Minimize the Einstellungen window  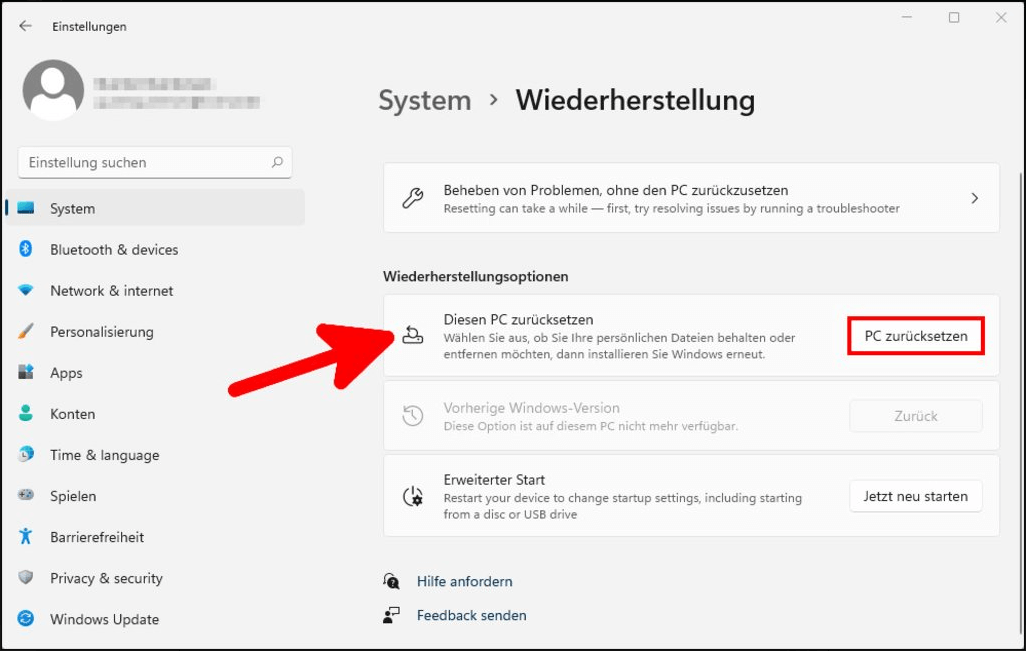point(907,18)
